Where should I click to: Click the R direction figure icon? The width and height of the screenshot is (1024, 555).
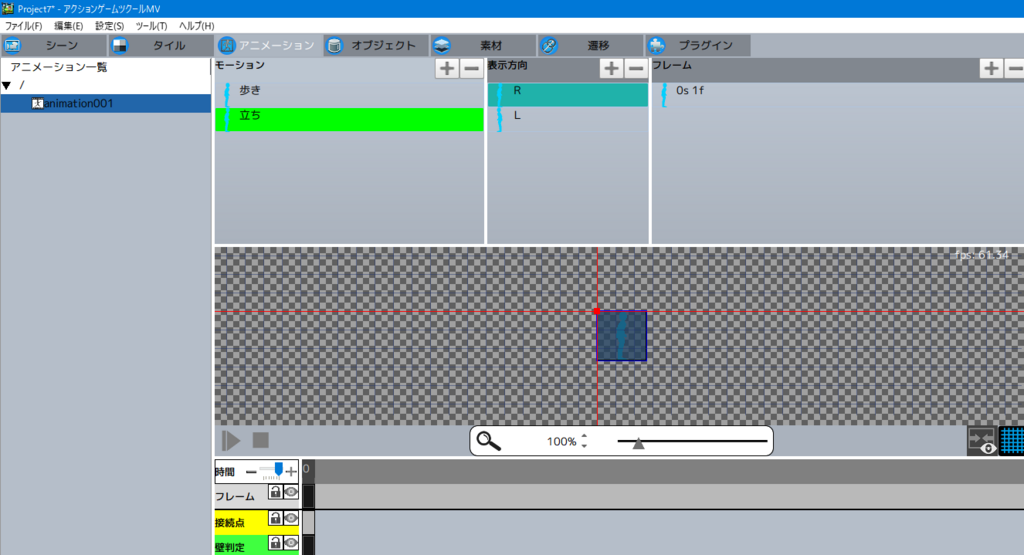coord(500,95)
